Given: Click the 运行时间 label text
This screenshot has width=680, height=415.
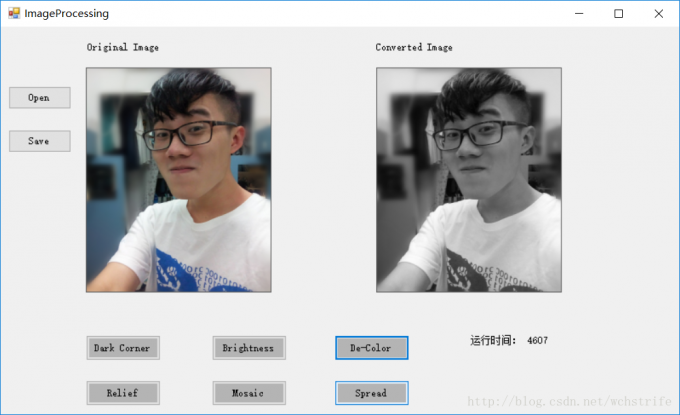Looking at the screenshot, I should pos(493,340).
